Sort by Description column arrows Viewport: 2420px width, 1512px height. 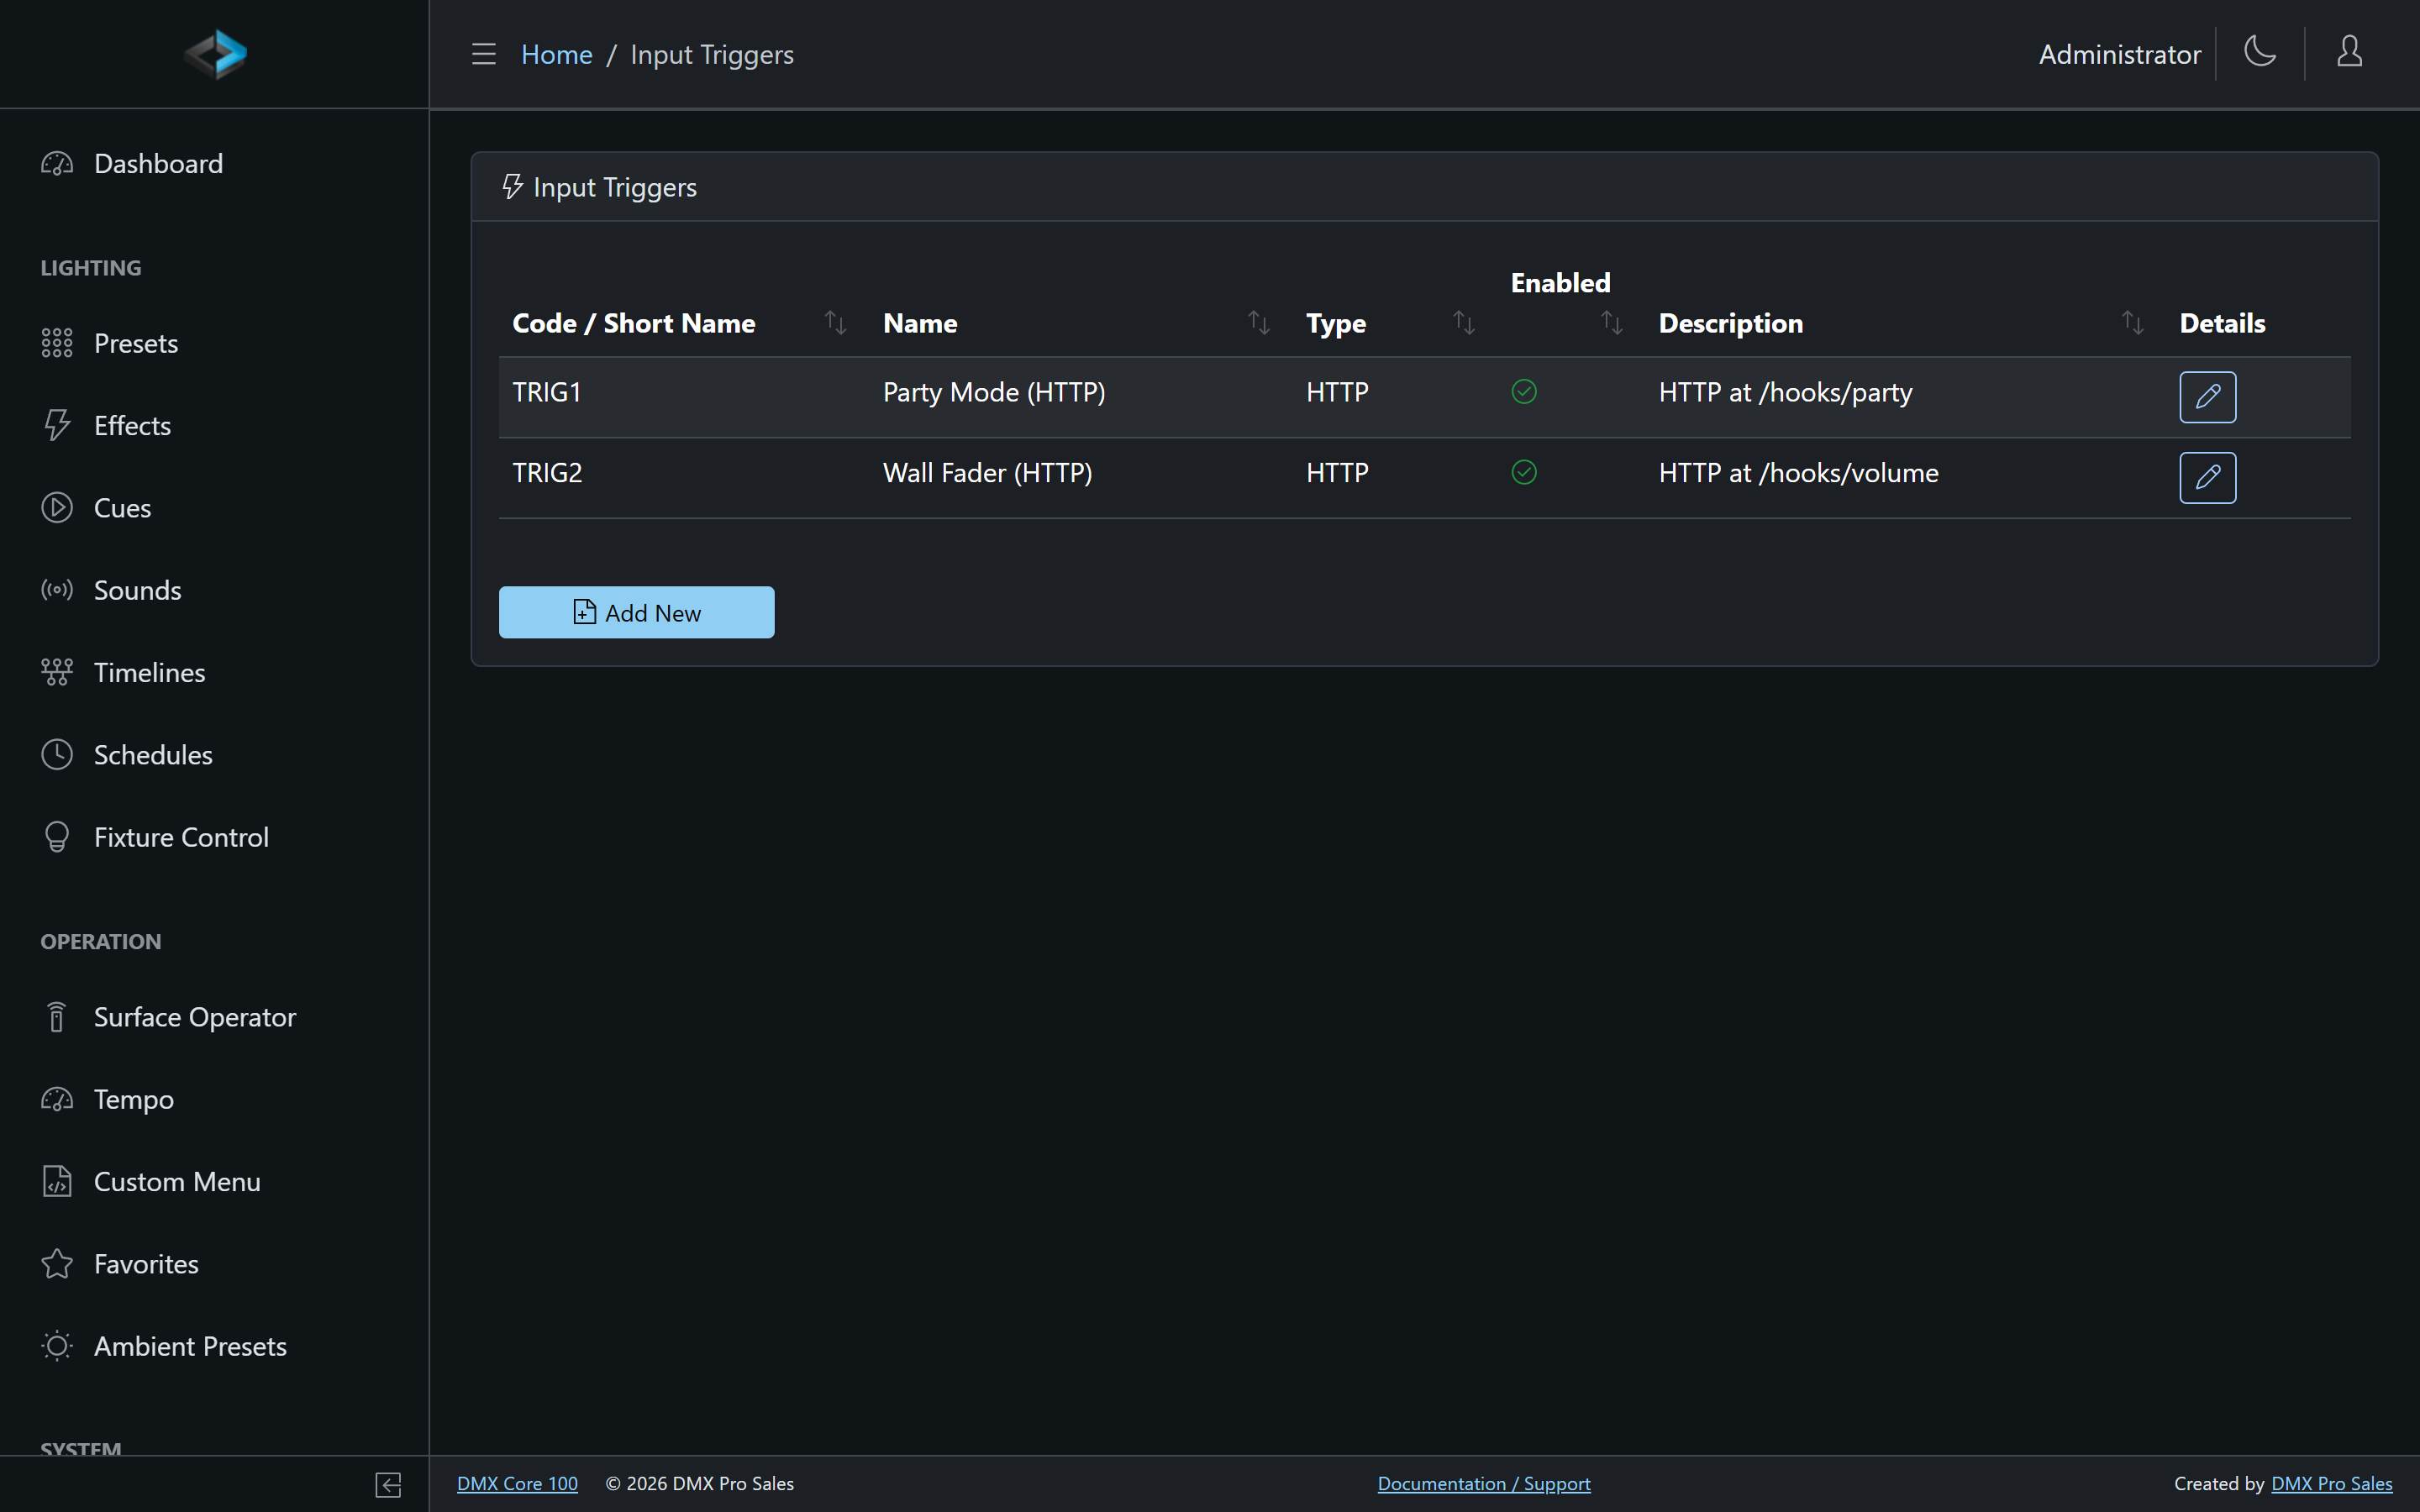[2132, 323]
